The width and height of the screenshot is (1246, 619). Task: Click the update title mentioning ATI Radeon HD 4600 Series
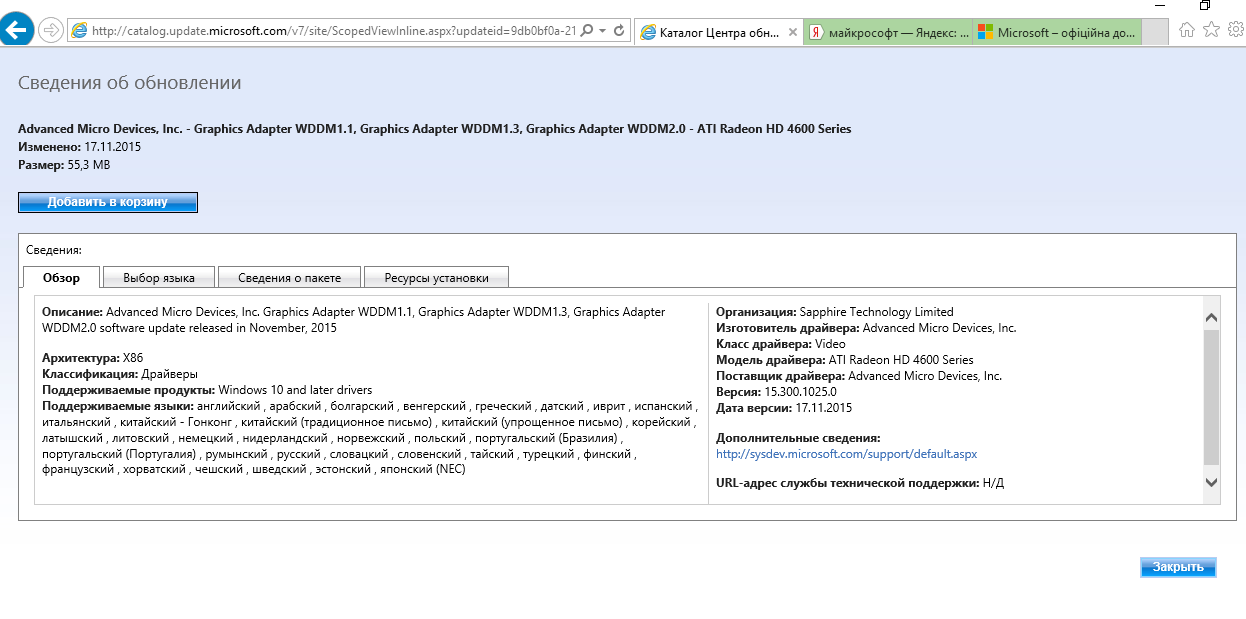click(x=435, y=129)
